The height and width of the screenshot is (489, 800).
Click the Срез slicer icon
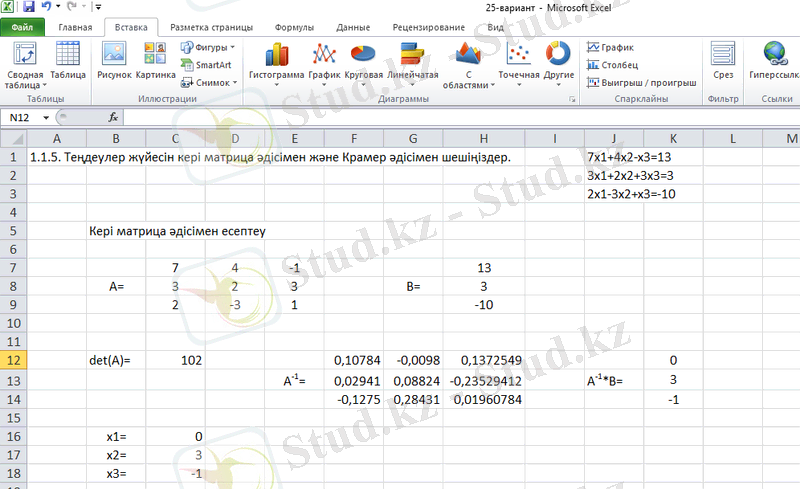[x=723, y=60]
